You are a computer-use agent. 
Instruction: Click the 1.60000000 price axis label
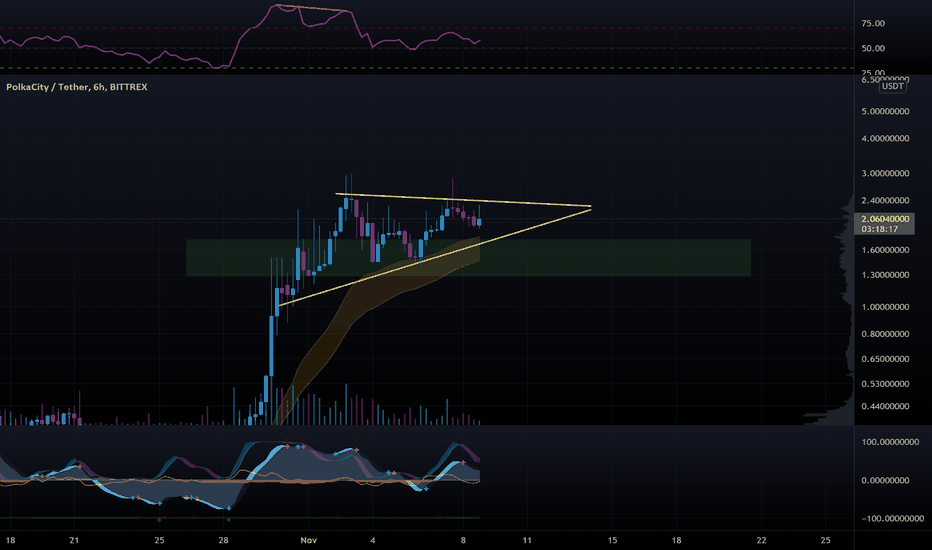pyautogui.click(x=885, y=250)
